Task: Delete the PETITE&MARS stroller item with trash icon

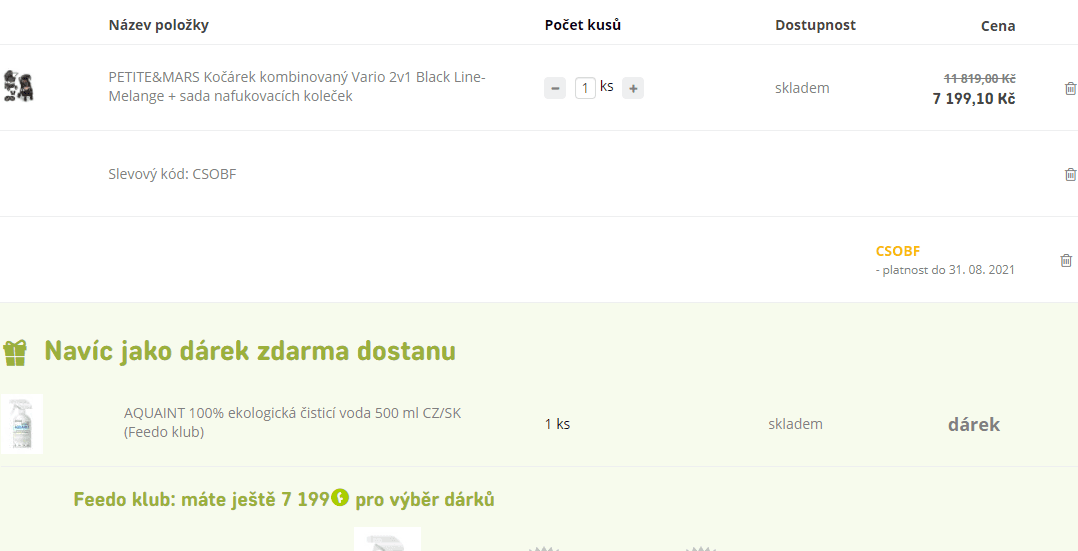Action: coord(1070,88)
